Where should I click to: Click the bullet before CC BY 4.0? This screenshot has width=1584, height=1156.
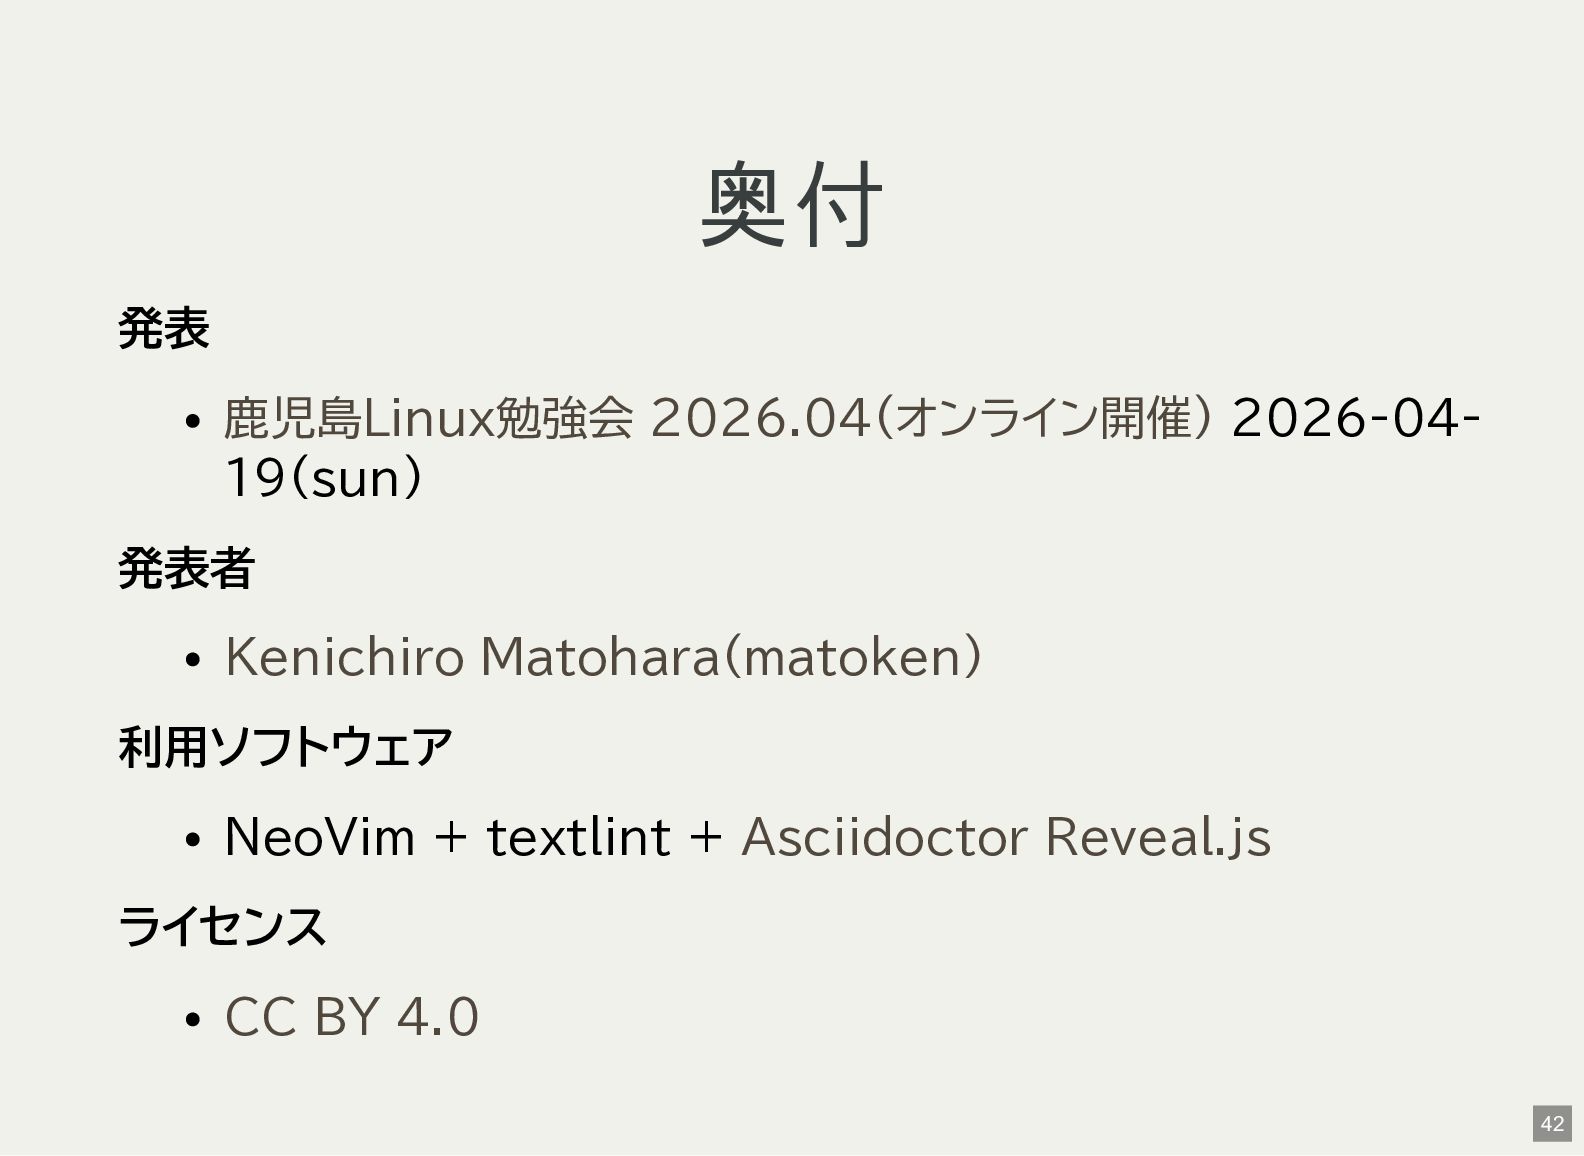click(x=195, y=1019)
